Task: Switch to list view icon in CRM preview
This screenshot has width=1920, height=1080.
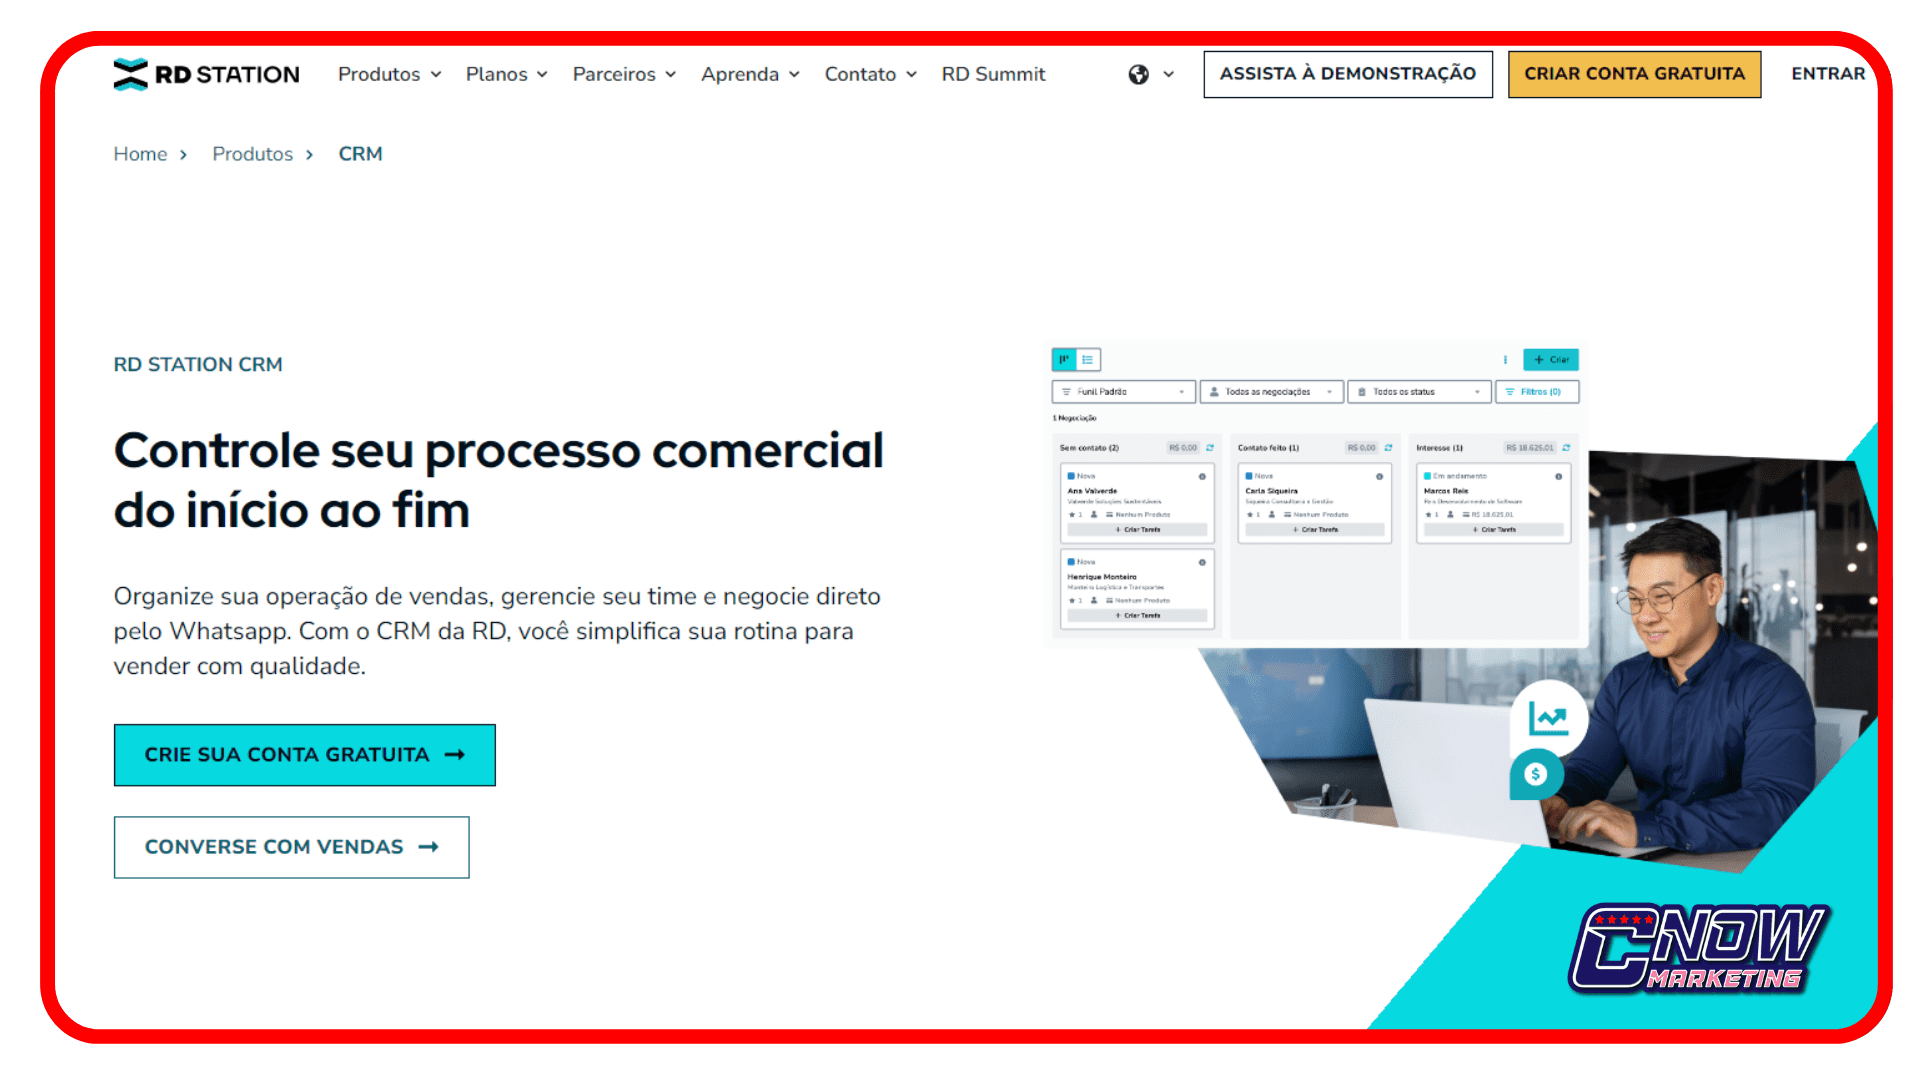Action: tap(1088, 359)
